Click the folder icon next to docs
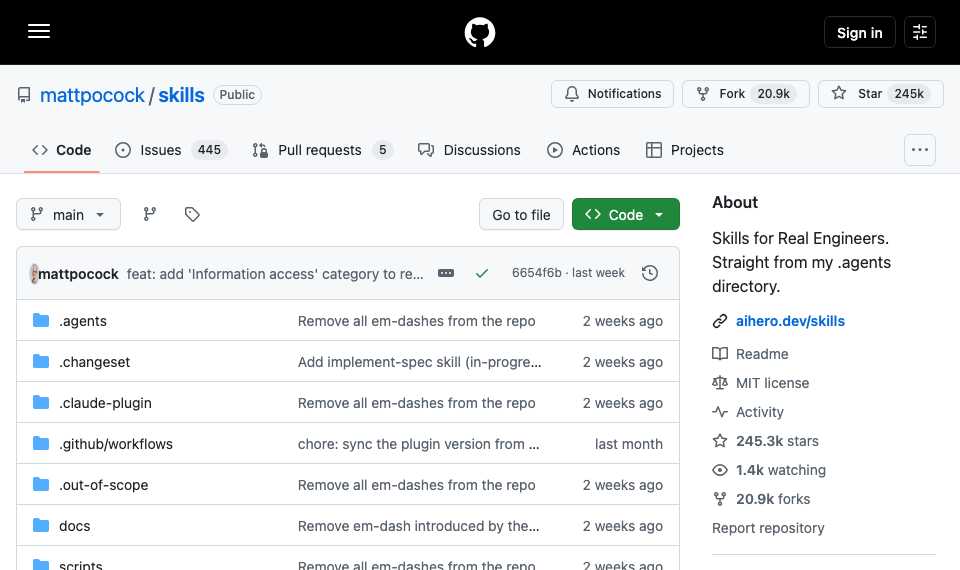The height and width of the screenshot is (570, 960). [41, 525]
